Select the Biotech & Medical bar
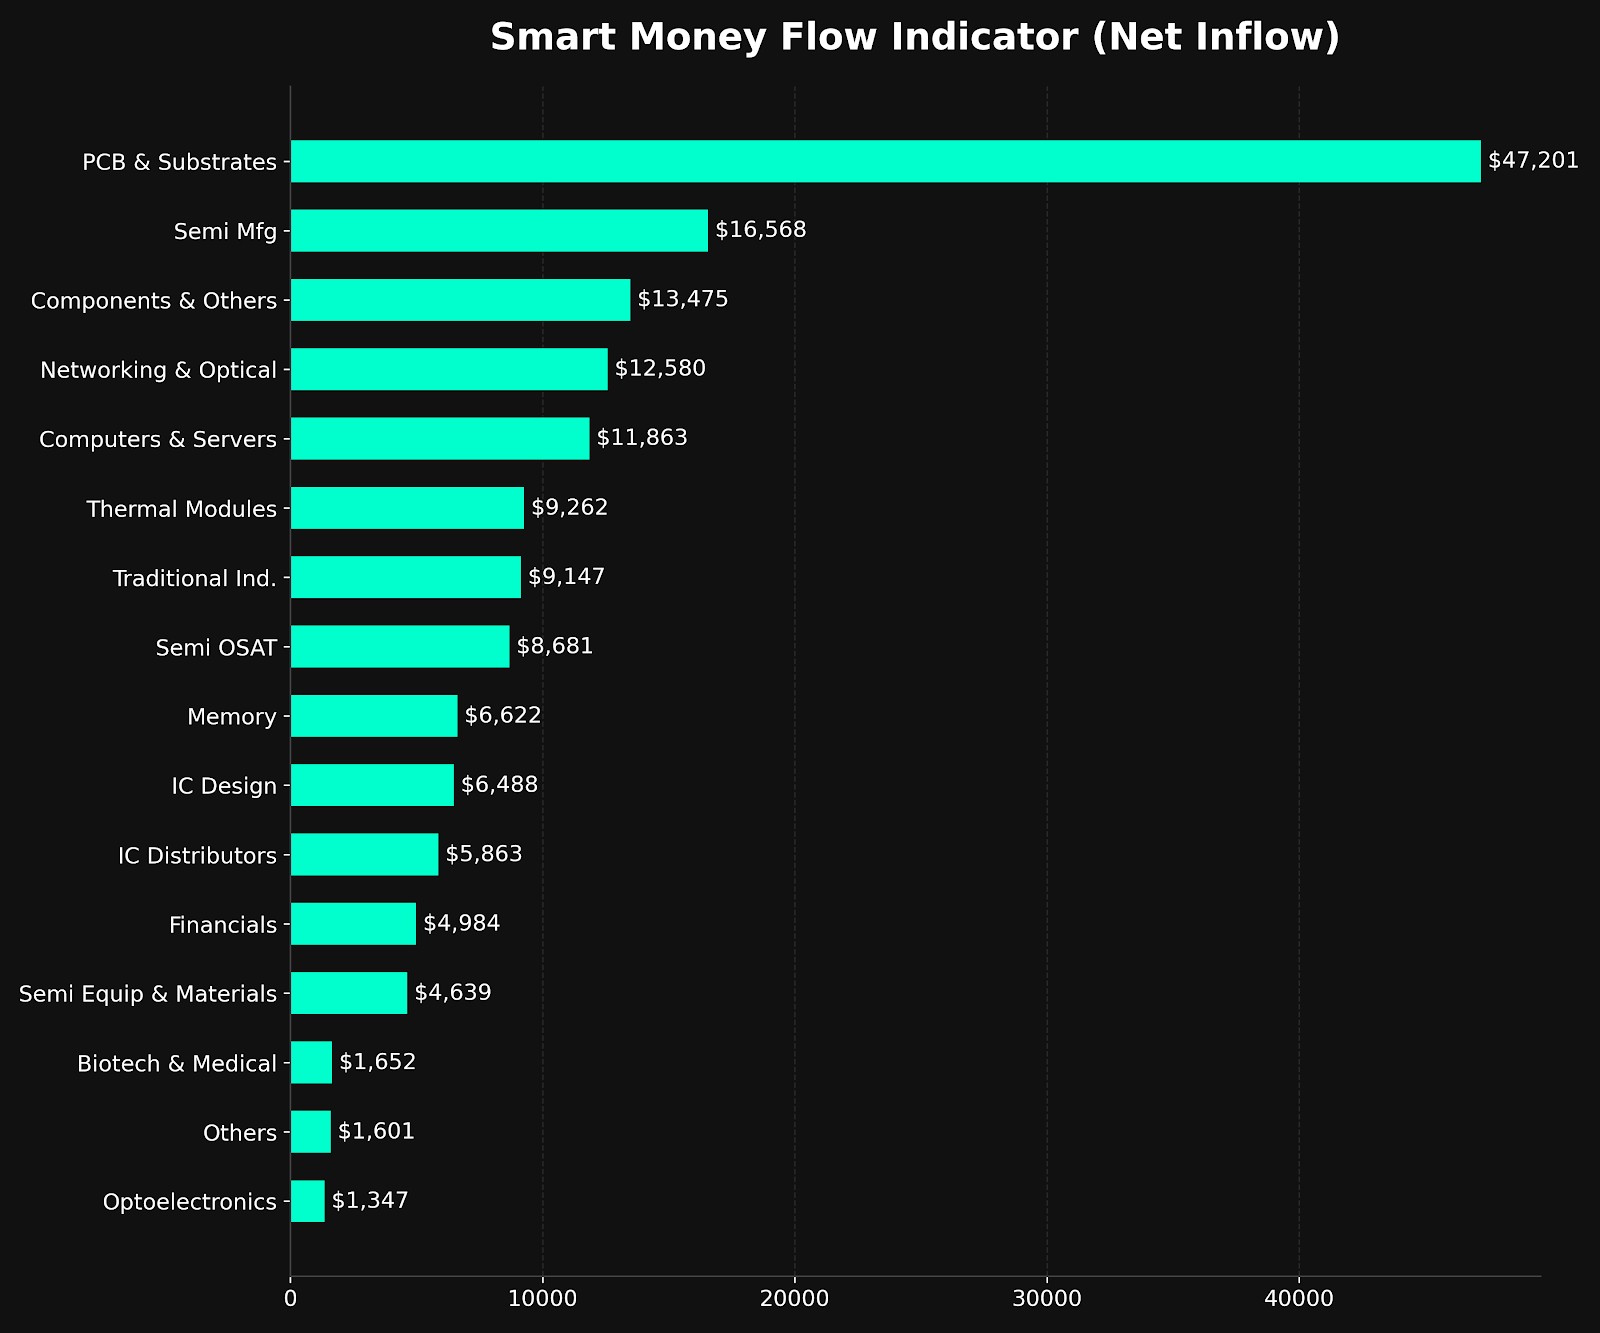The width and height of the screenshot is (1600, 1333). [x=311, y=1062]
